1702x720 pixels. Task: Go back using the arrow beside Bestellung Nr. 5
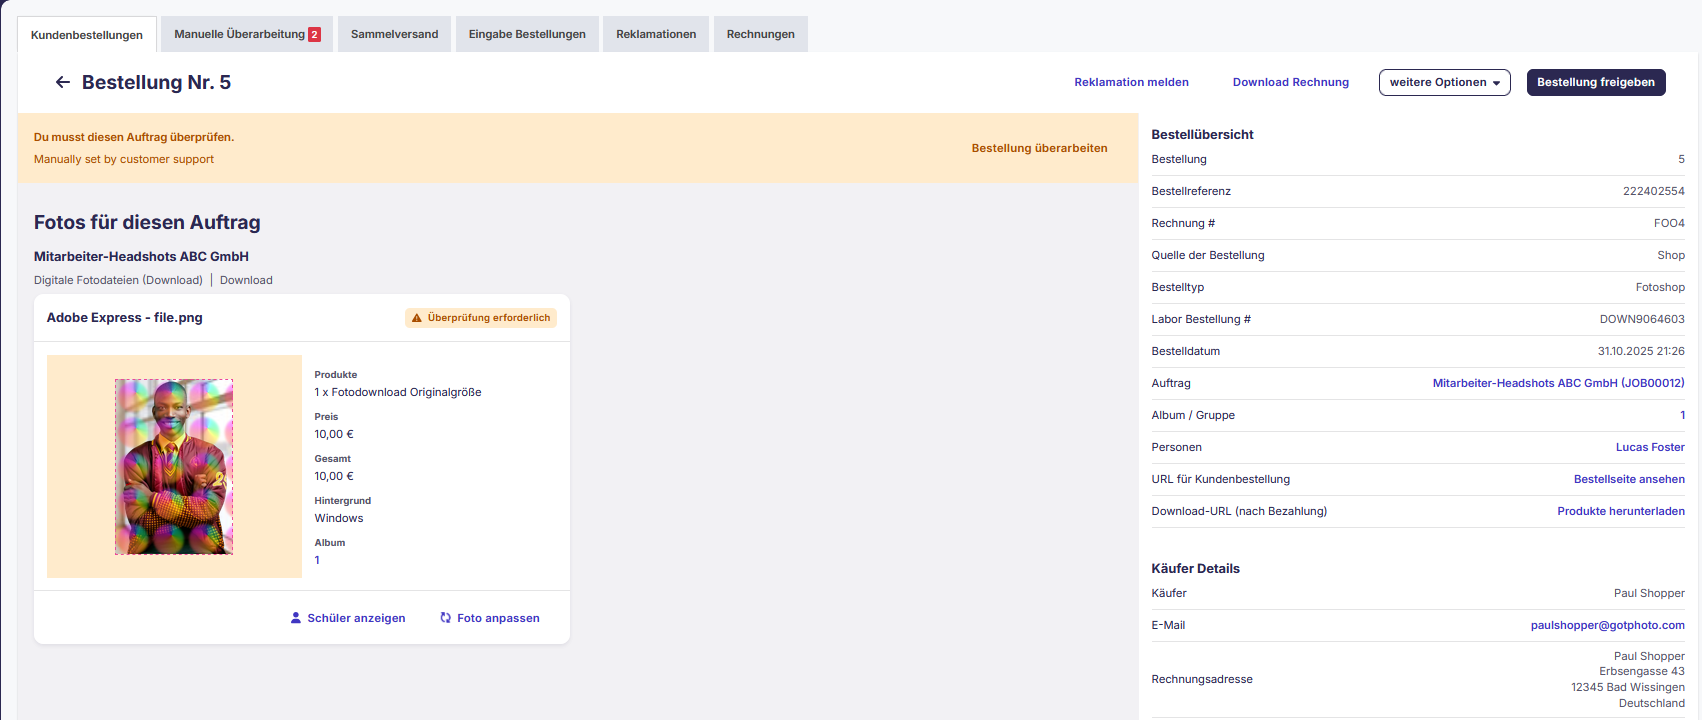click(63, 82)
